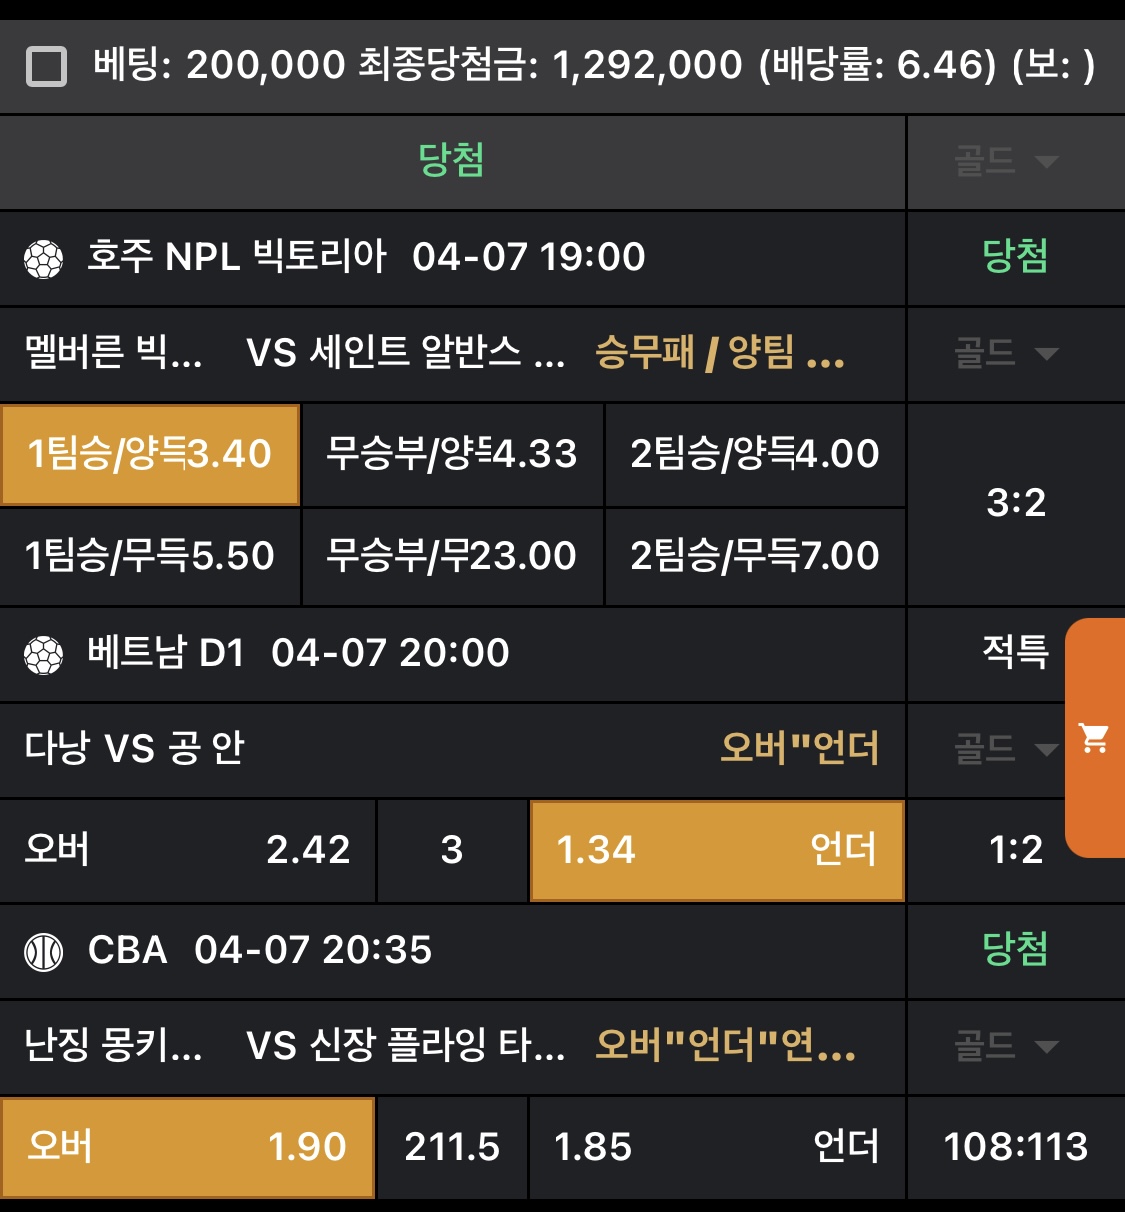Click the 승무패 / 양팀 market label

coord(720,353)
